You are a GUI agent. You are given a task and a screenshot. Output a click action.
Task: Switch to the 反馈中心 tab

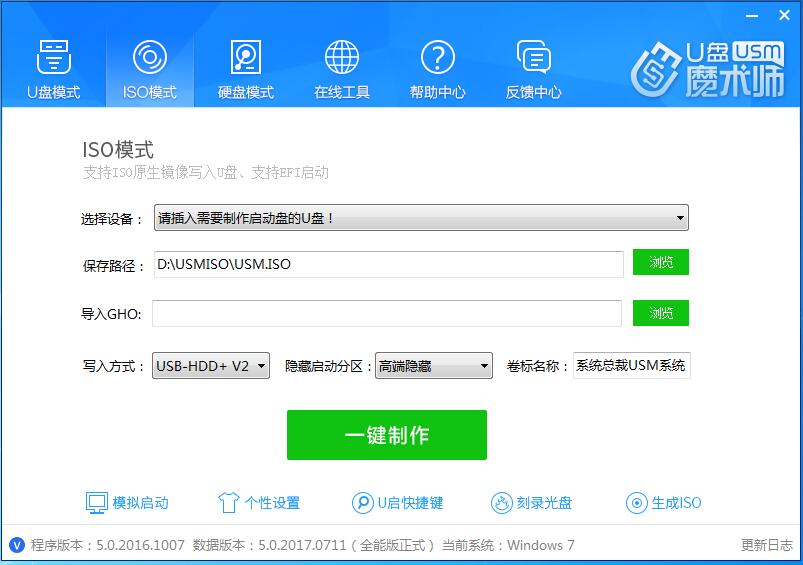pyautogui.click(x=533, y=66)
